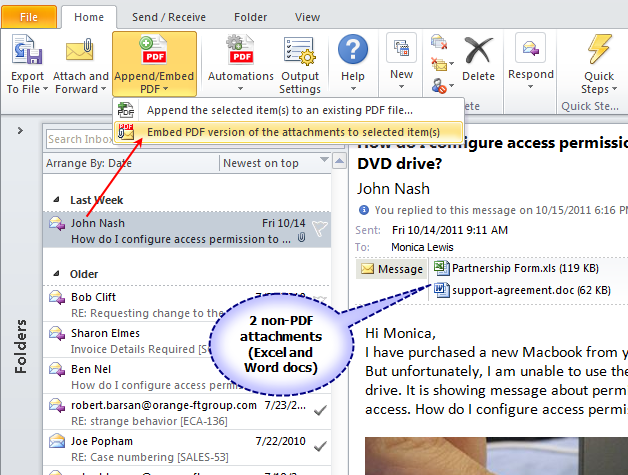The image size is (628, 475).
Task: Click the You replied to this message notice
Action: tap(501, 210)
